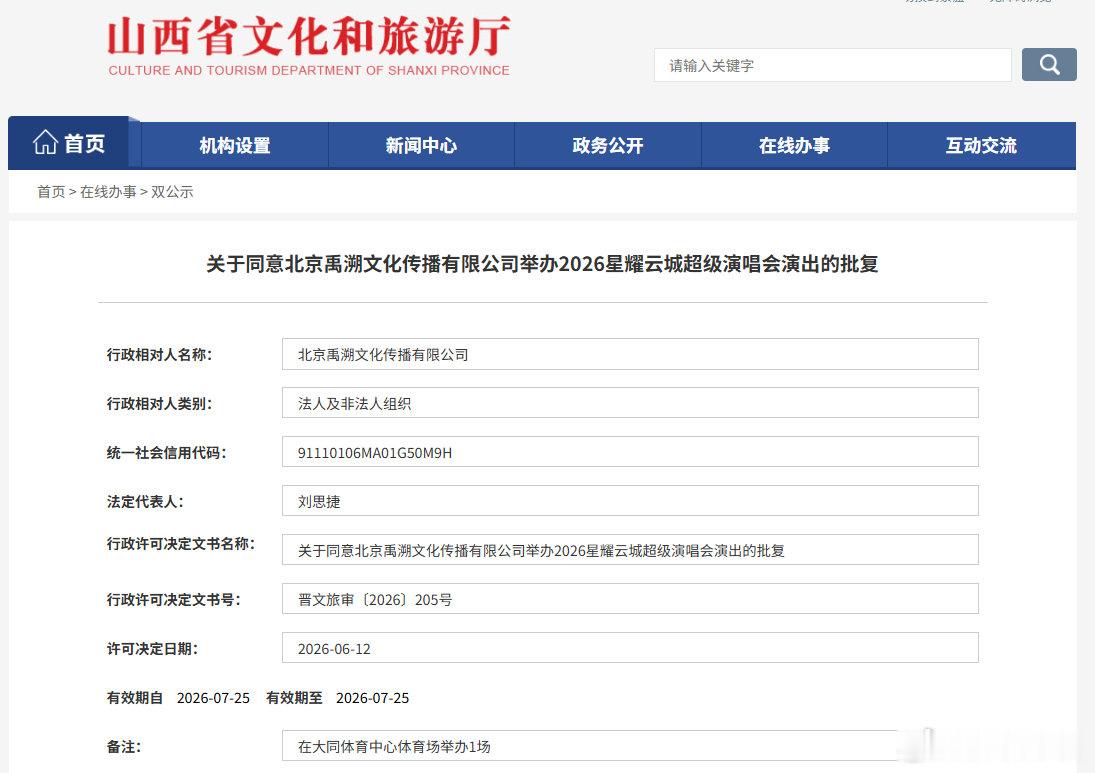Open the 政务公开 menu tab

pos(608,145)
